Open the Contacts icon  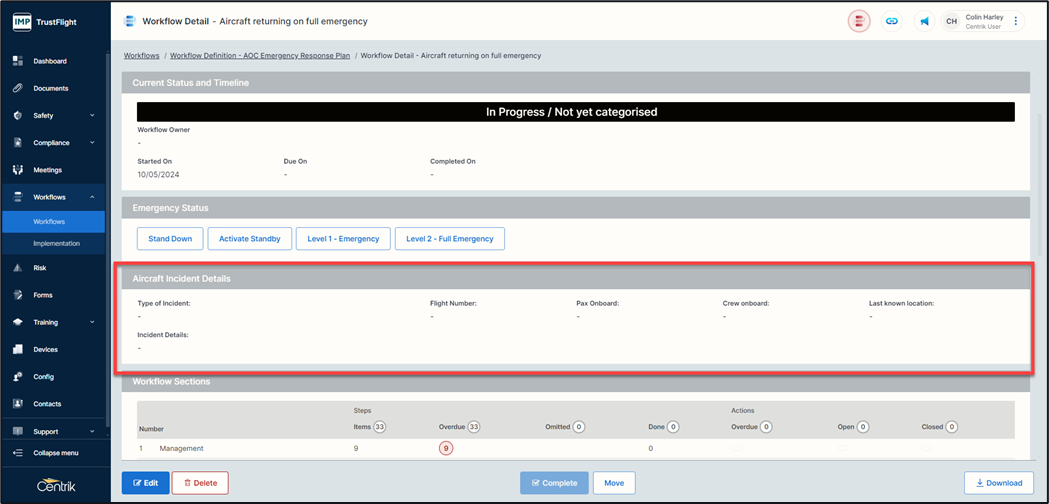tap(19, 404)
